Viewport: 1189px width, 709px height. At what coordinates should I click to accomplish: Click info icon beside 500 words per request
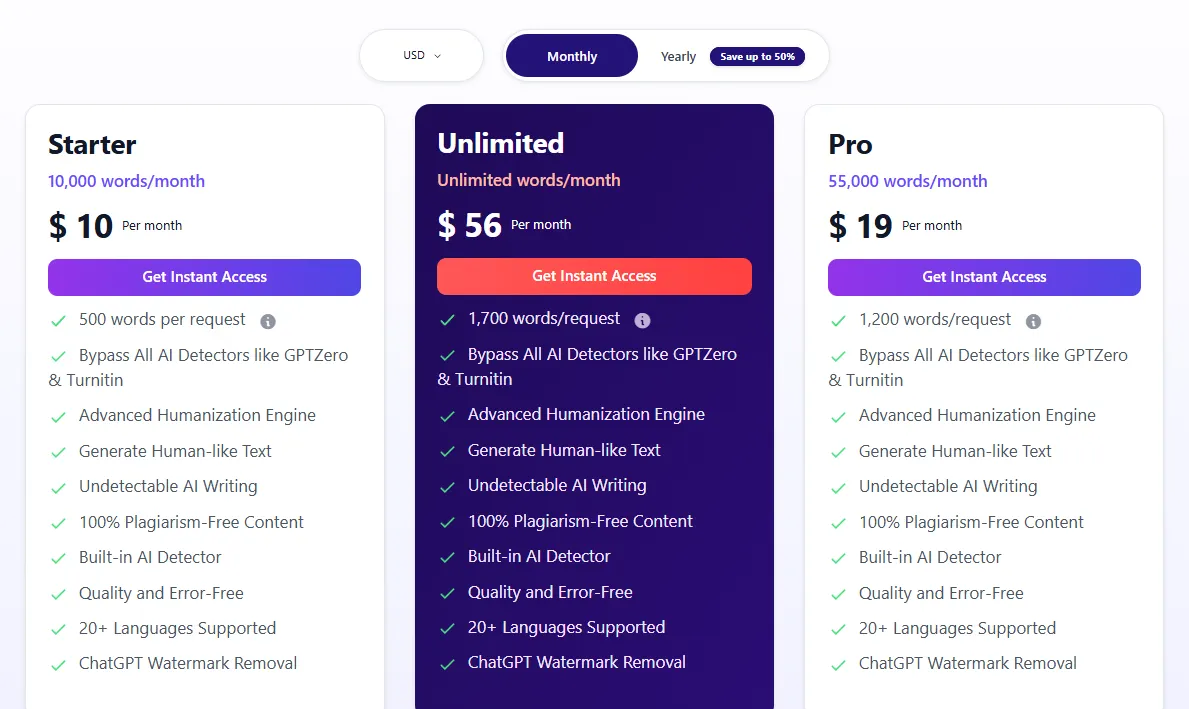[x=268, y=322]
